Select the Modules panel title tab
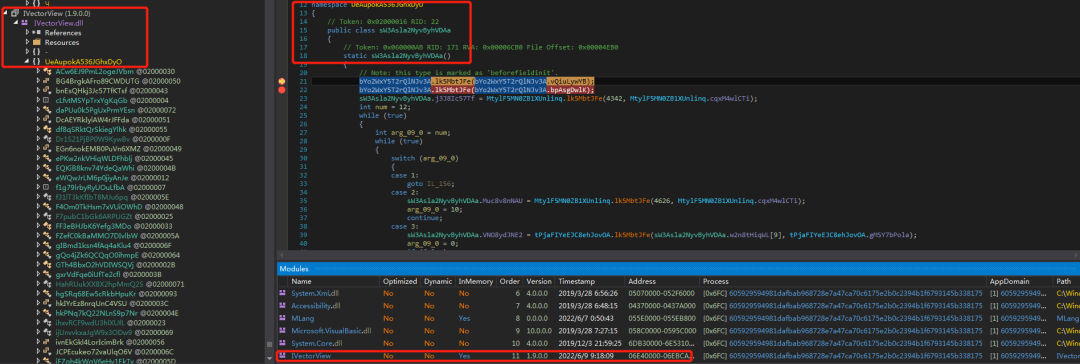Viewport: 1080px width, 364px height. [x=293, y=269]
